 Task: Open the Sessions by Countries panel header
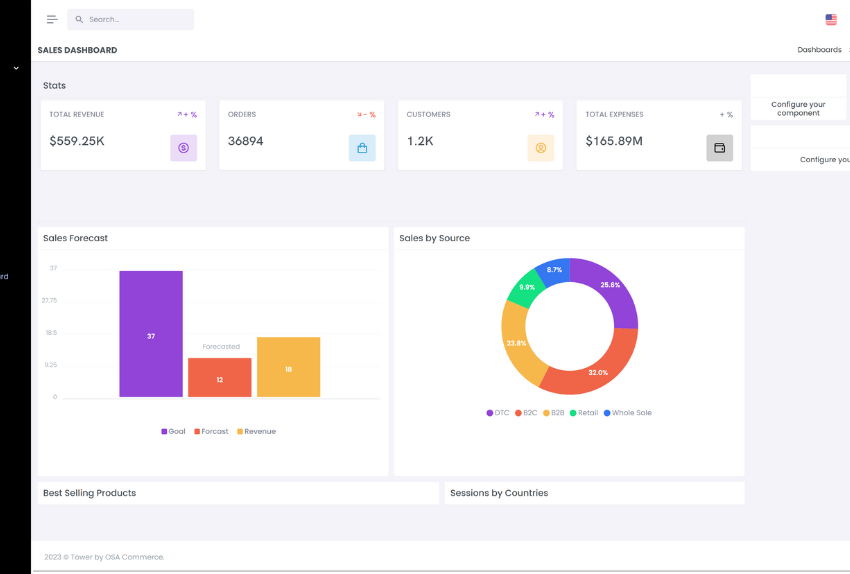click(594, 493)
